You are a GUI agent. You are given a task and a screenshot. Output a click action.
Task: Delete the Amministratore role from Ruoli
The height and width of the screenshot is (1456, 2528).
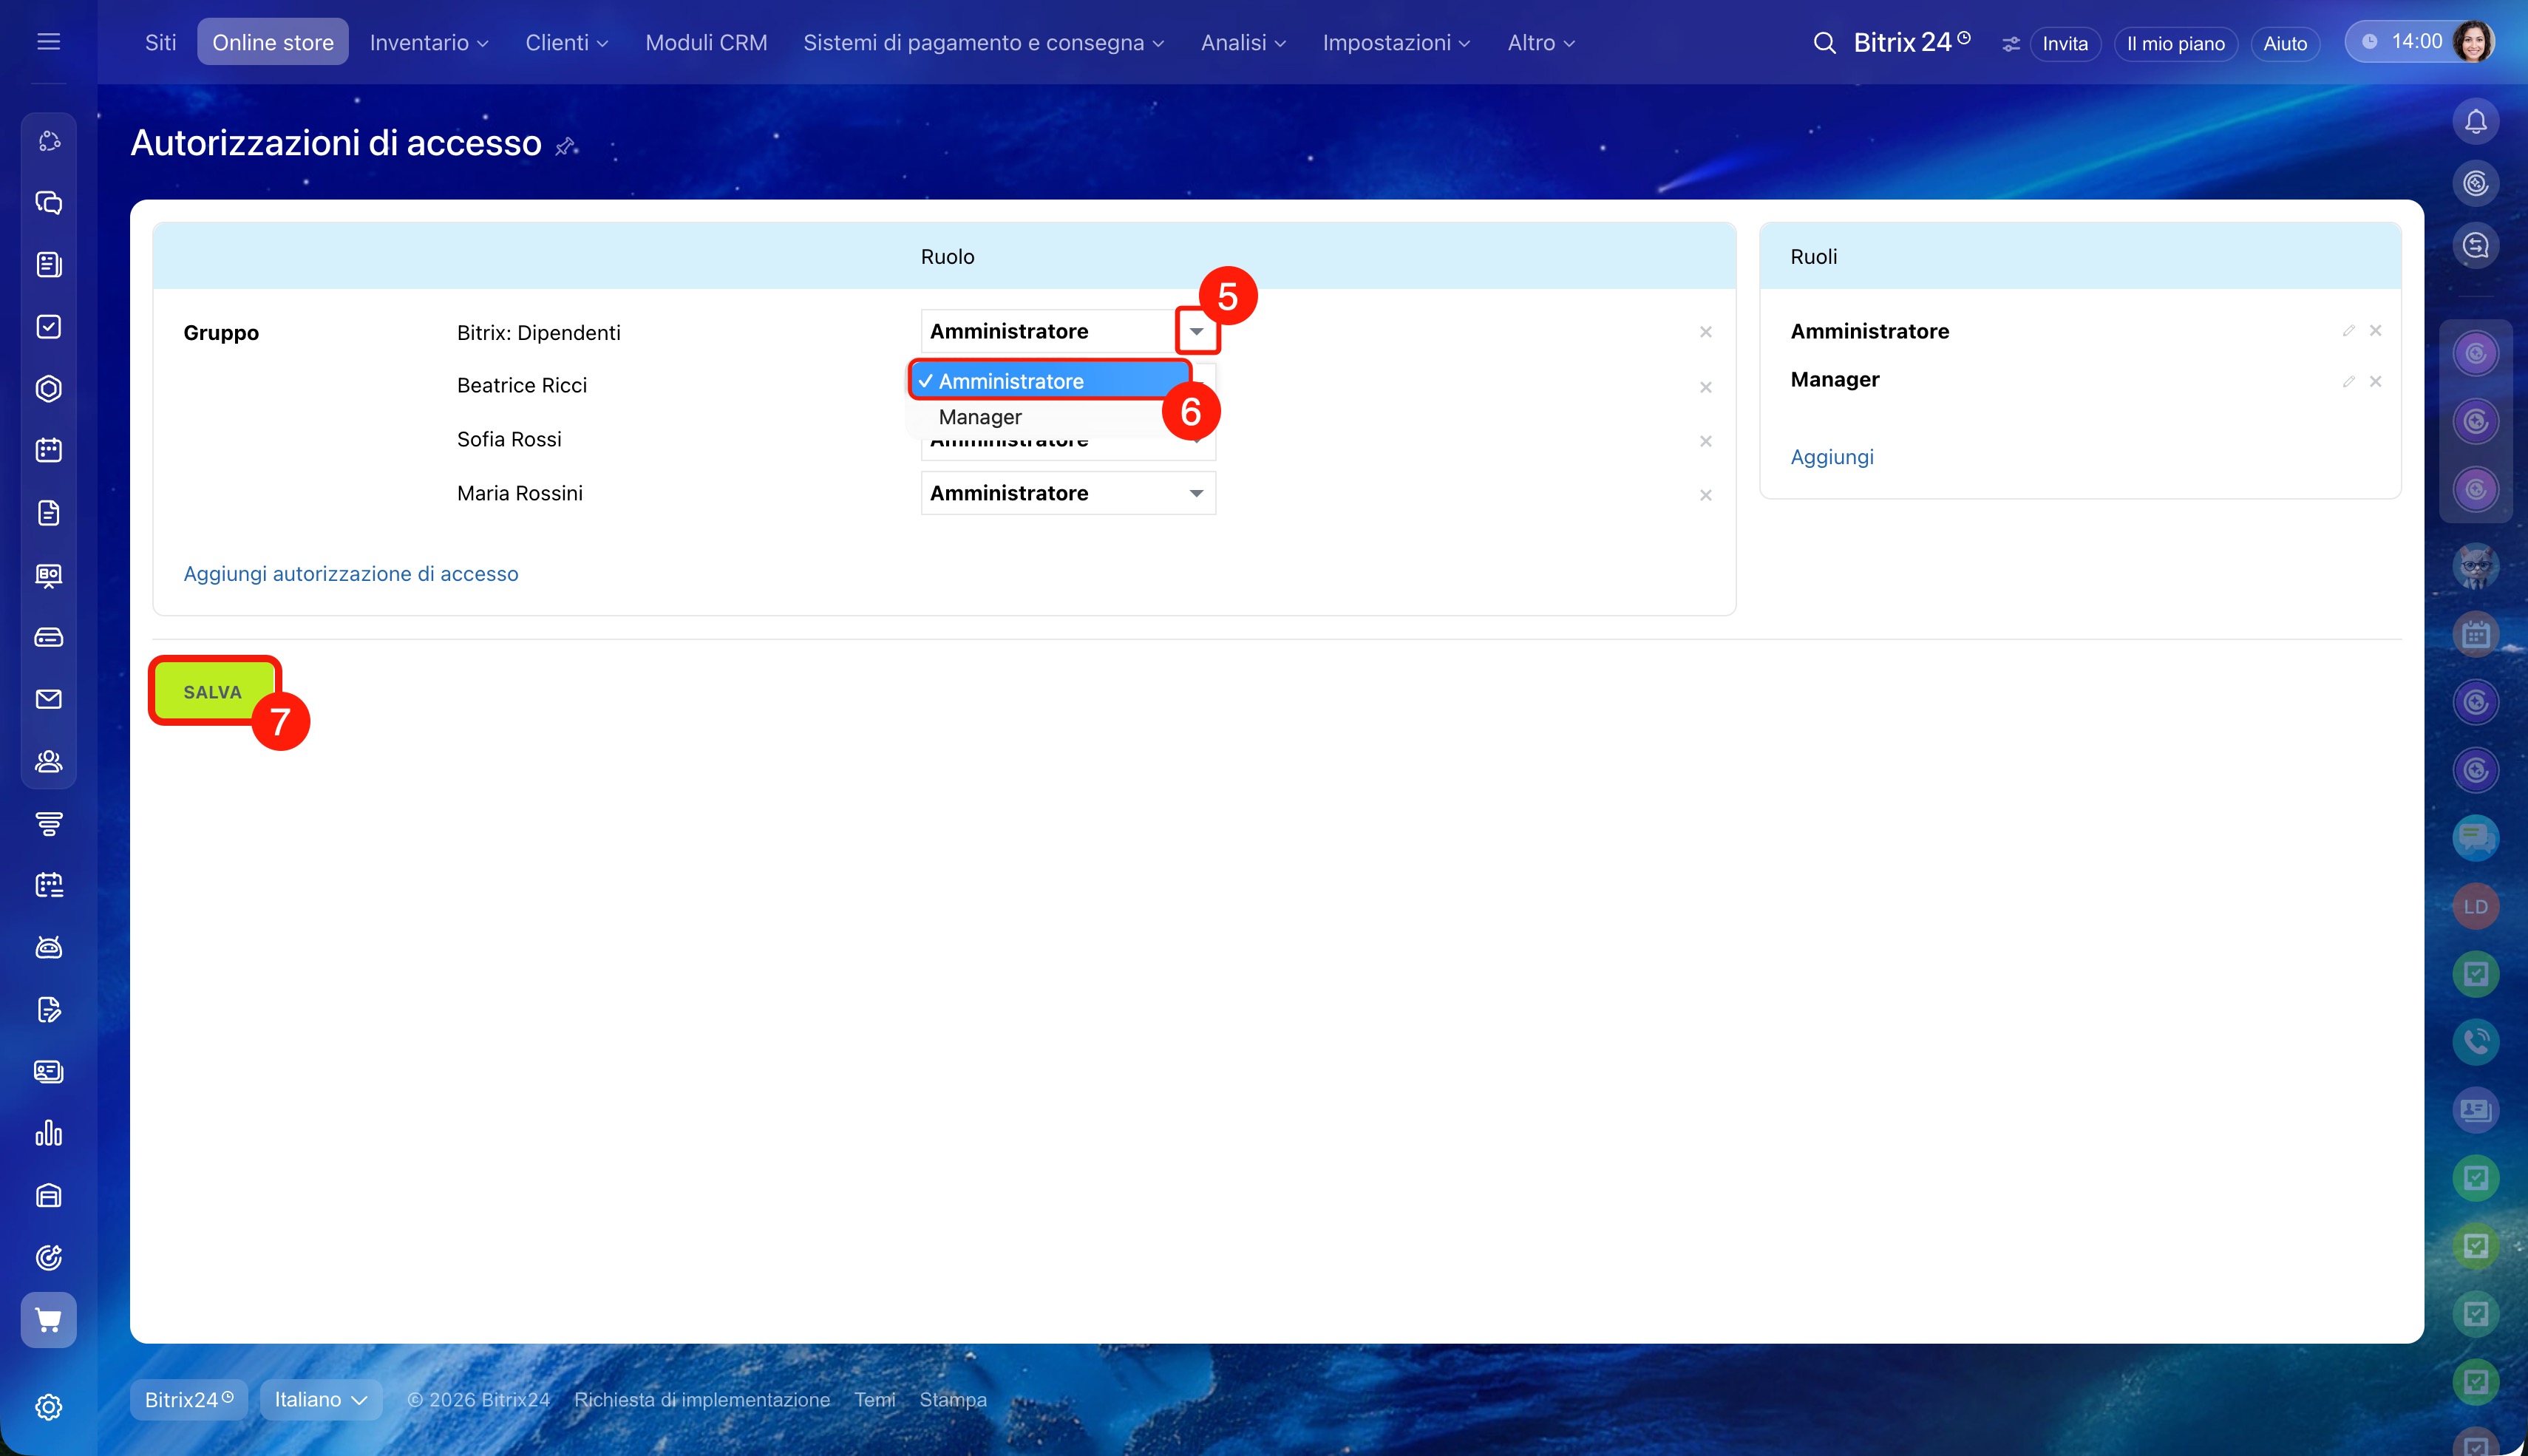click(2376, 331)
